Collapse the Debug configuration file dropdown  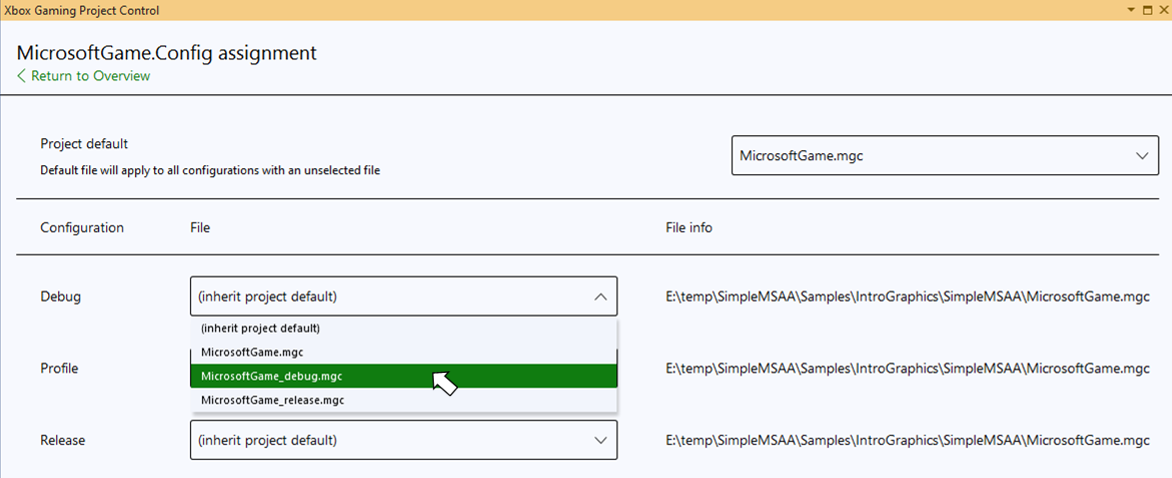click(404, 297)
